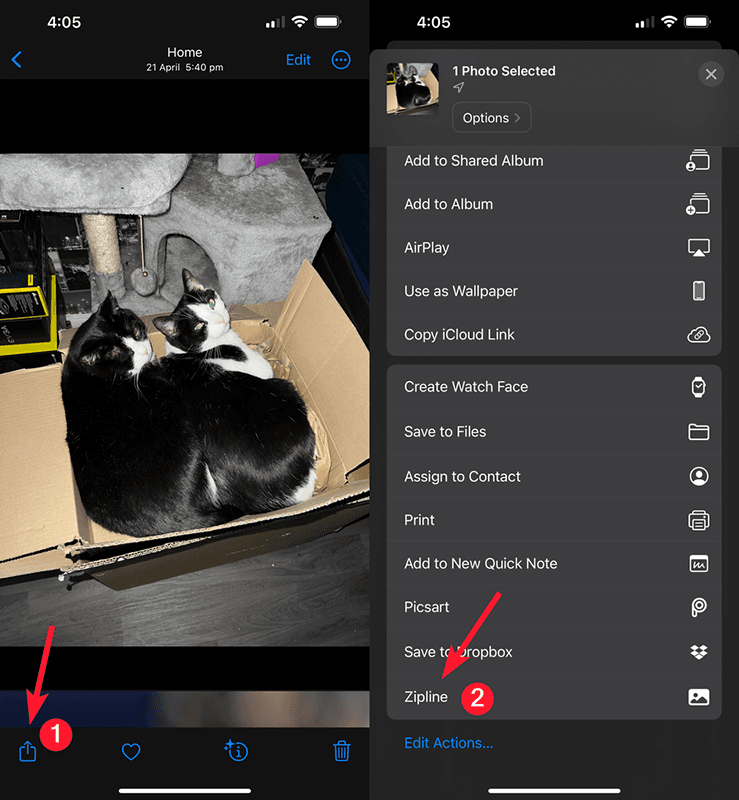The width and height of the screenshot is (739, 800).
Task: Open the ellipsis more options menu
Action: [x=341, y=60]
